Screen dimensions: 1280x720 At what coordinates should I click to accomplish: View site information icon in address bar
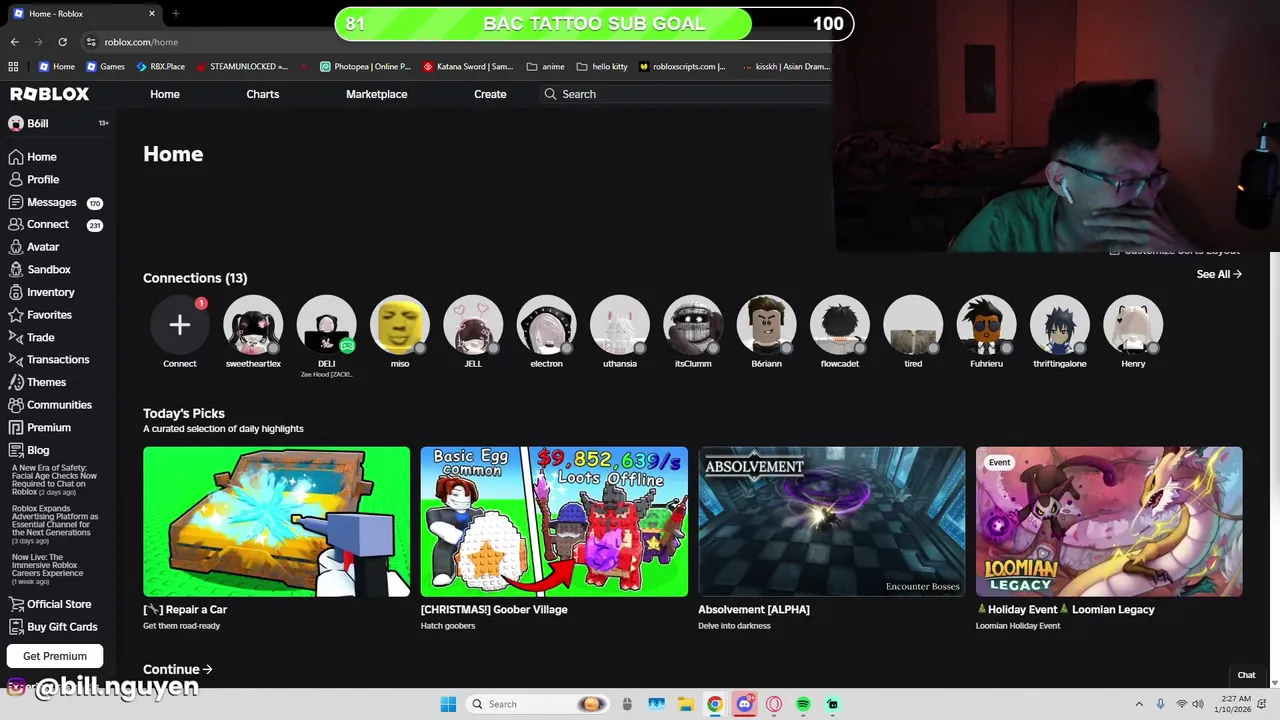tap(91, 42)
